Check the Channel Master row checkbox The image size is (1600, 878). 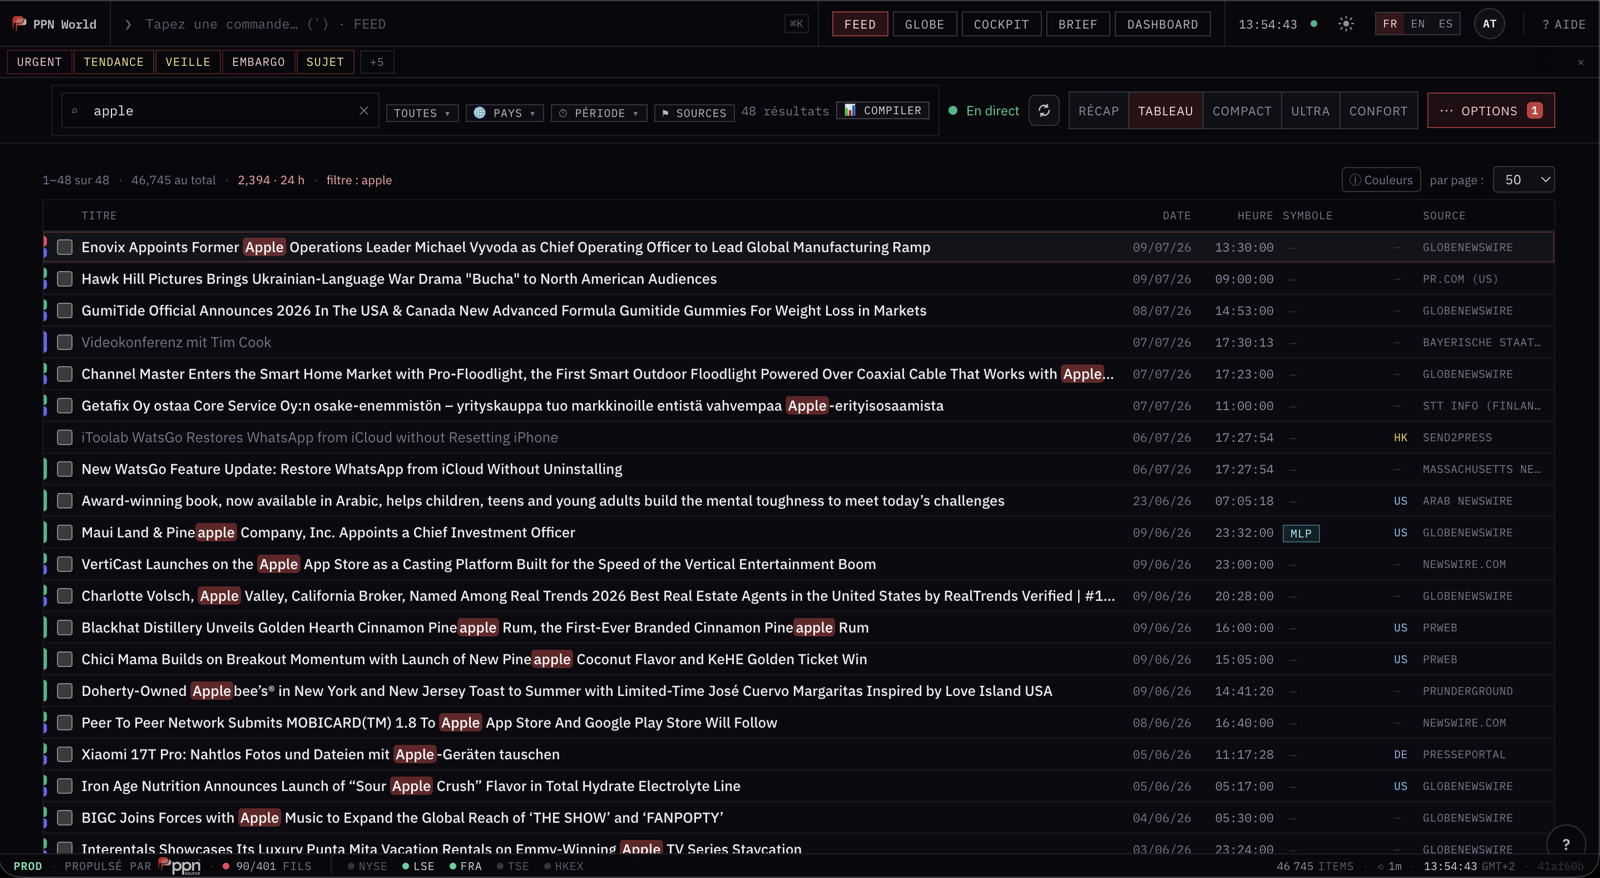(65, 374)
